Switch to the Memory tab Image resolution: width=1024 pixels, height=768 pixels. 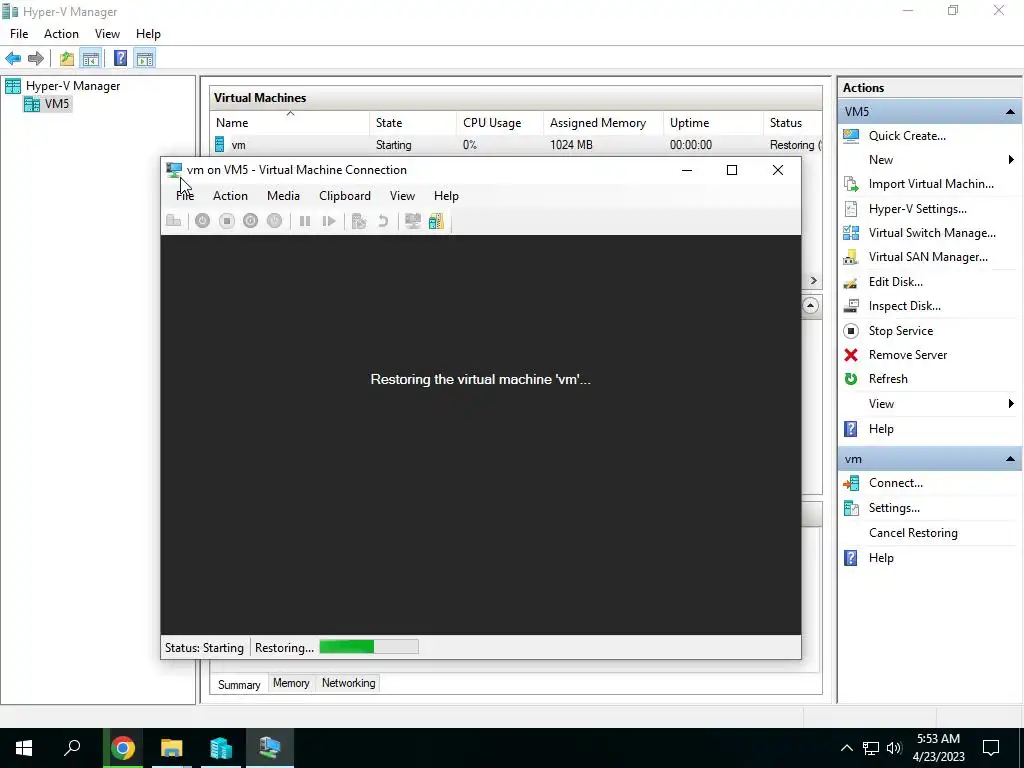pos(291,683)
